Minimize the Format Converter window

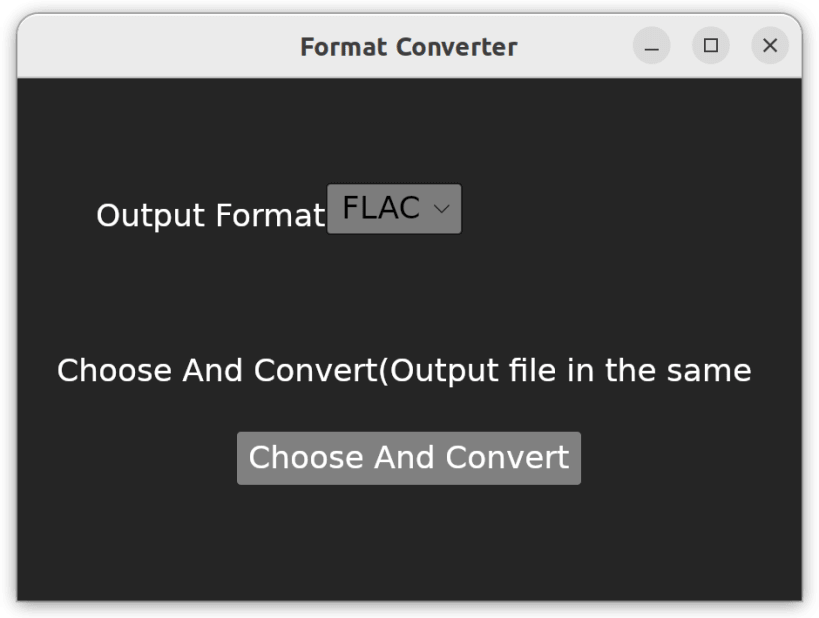click(x=651, y=46)
